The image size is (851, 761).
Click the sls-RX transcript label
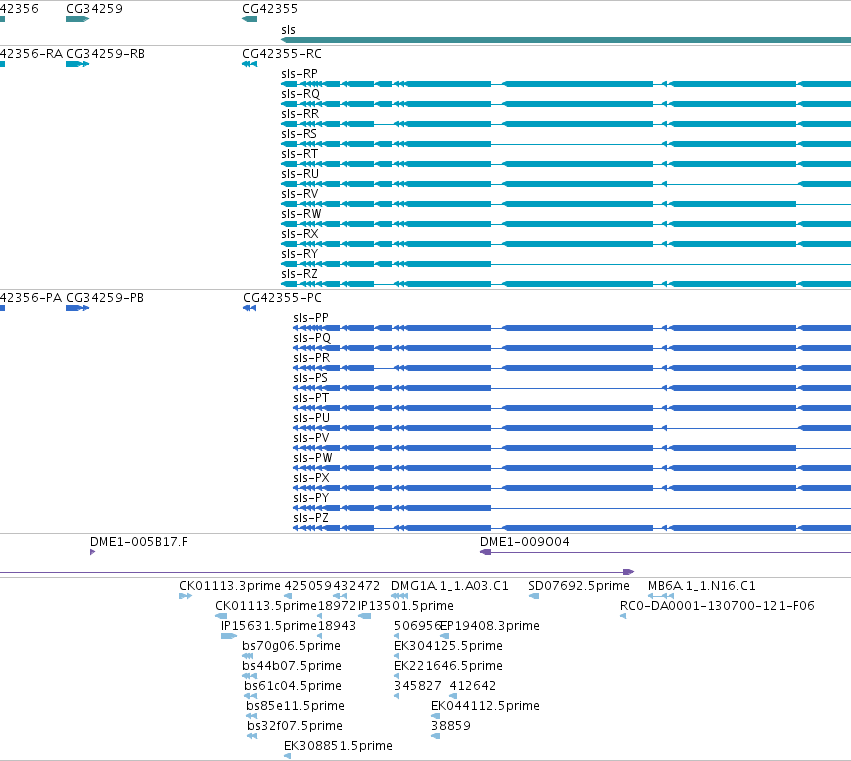(x=299, y=234)
